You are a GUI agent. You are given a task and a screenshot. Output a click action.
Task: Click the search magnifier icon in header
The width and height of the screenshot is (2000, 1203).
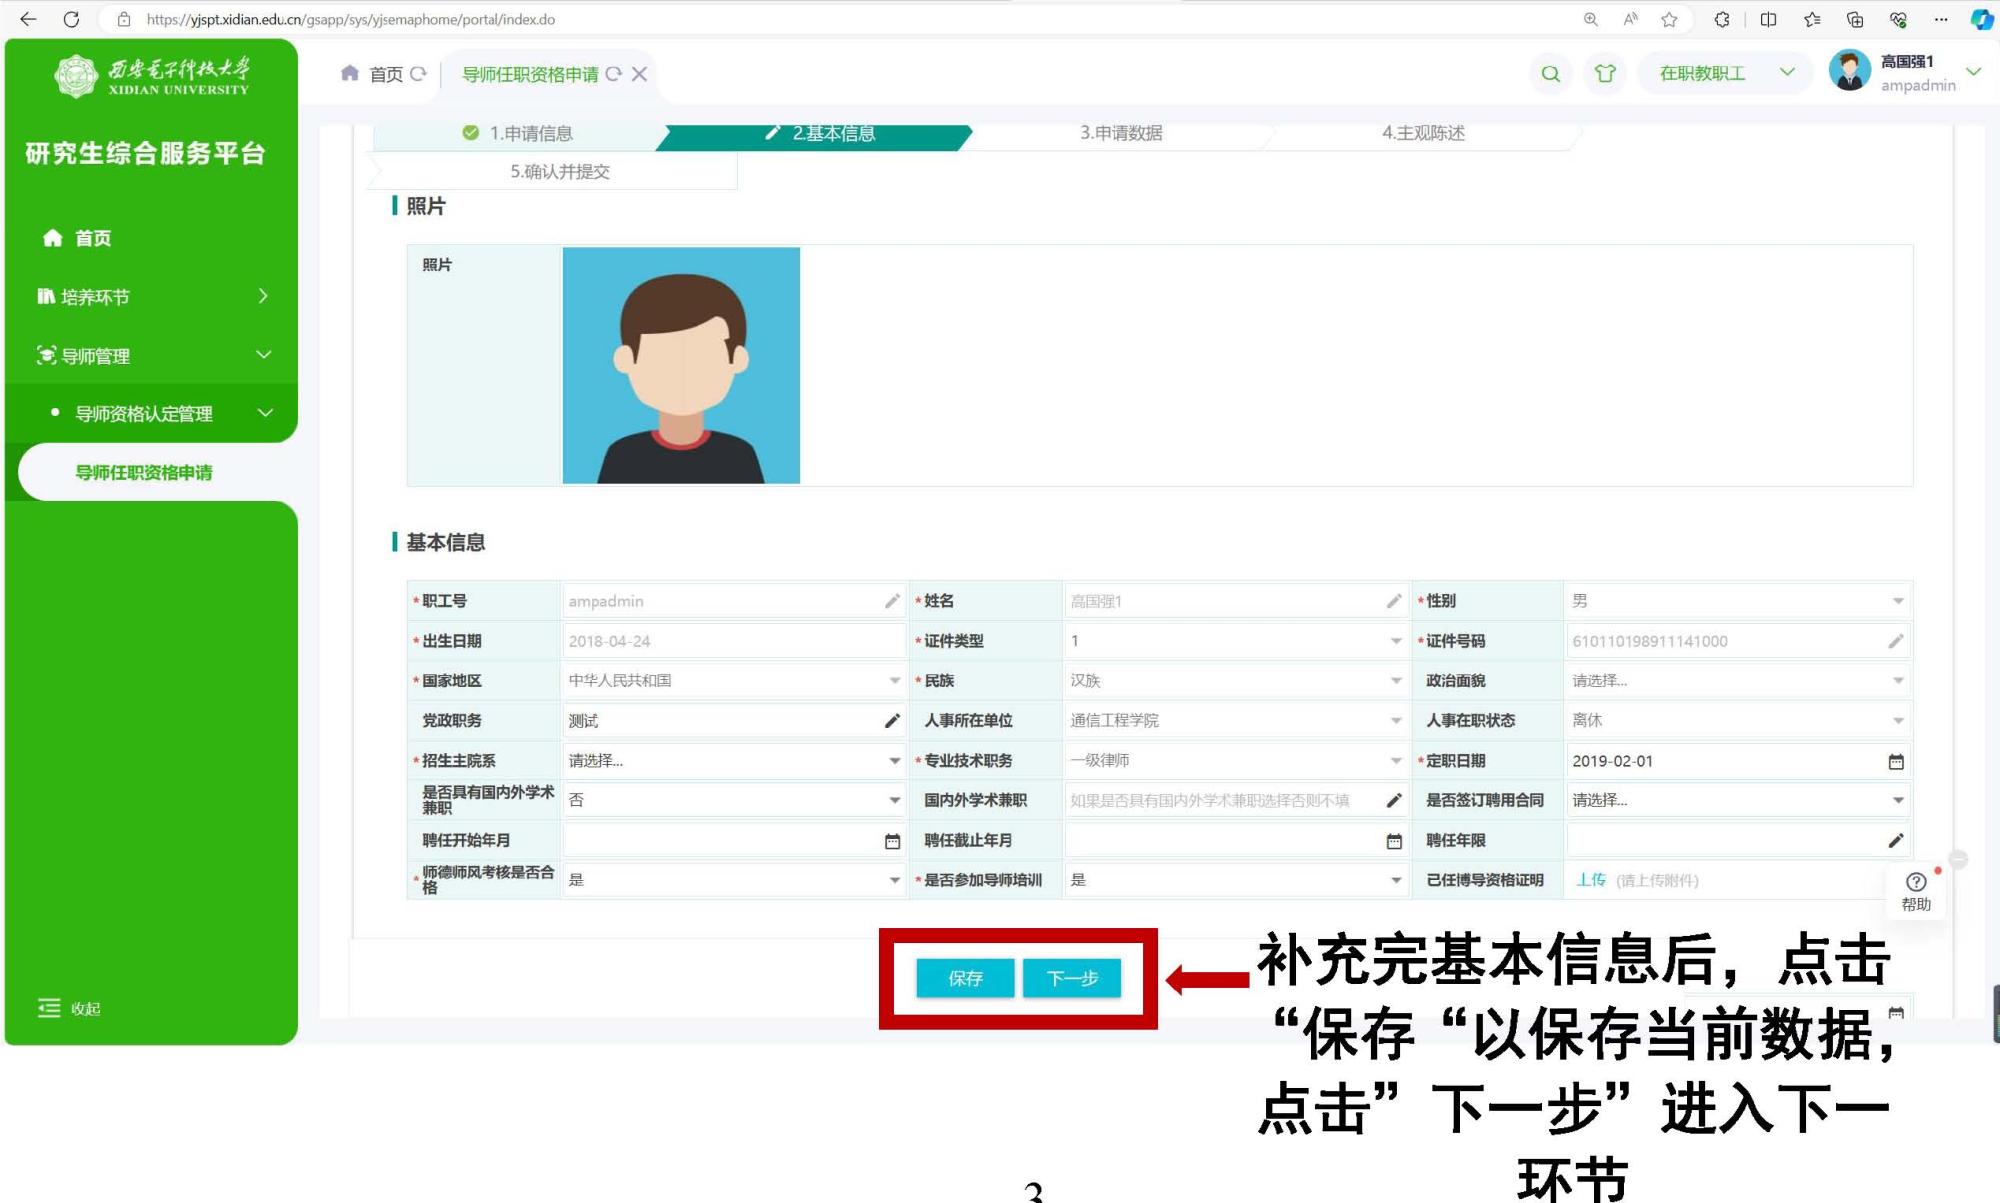[1550, 74]
